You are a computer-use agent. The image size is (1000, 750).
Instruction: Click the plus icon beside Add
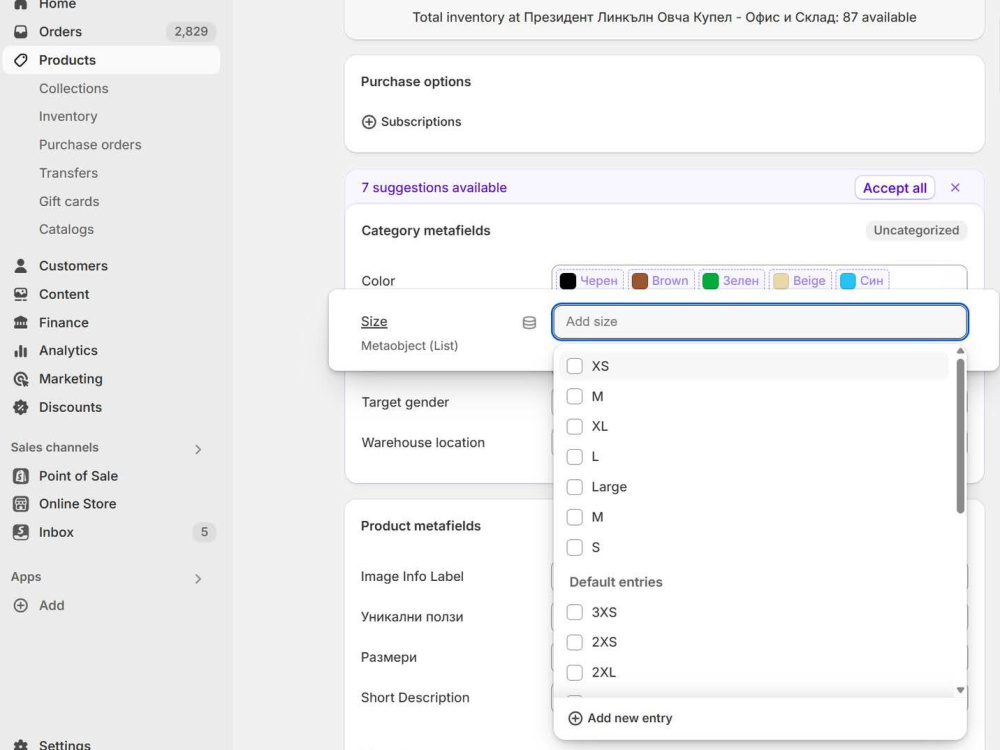pyautogui.click(x=20, y=605)
